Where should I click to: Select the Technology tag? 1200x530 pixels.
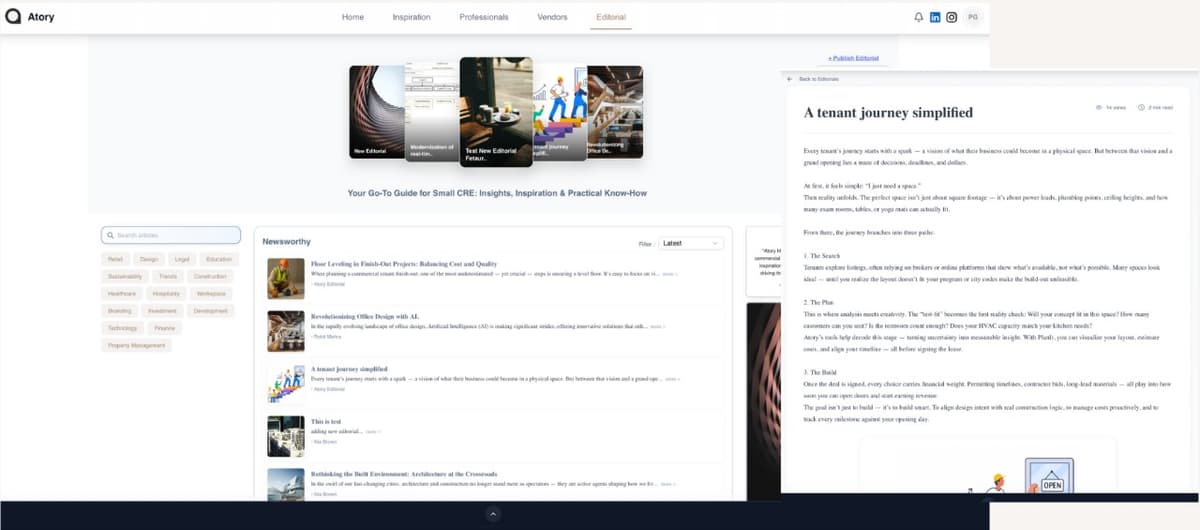123,328
